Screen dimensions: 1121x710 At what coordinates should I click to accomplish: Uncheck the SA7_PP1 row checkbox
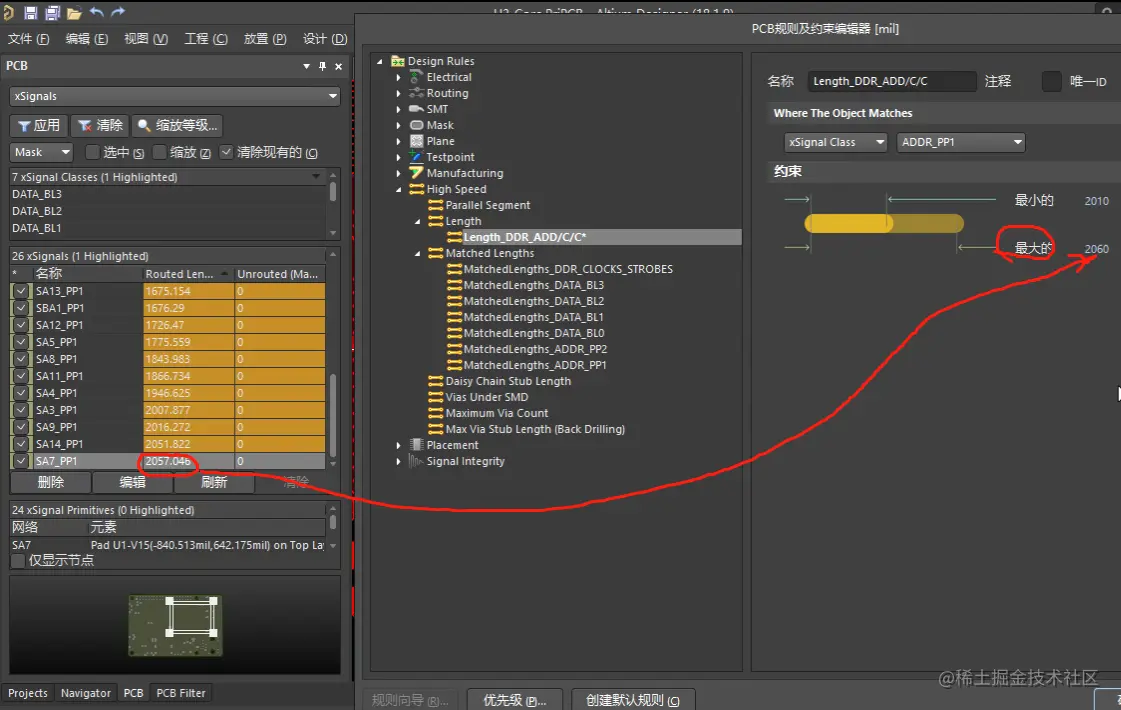(21, 461)
